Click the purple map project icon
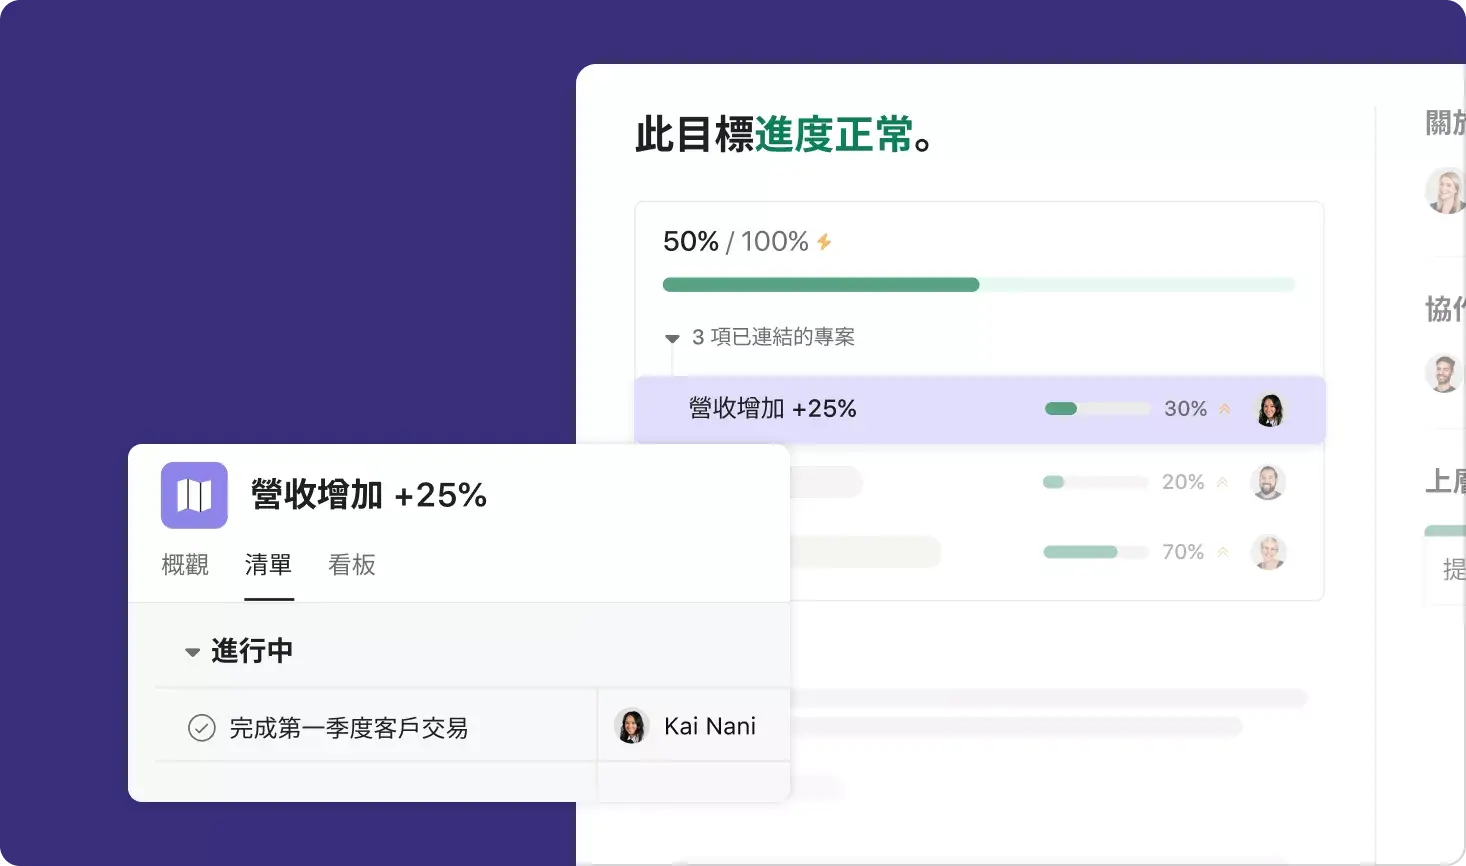1466x866 pixels. (194, 495)
